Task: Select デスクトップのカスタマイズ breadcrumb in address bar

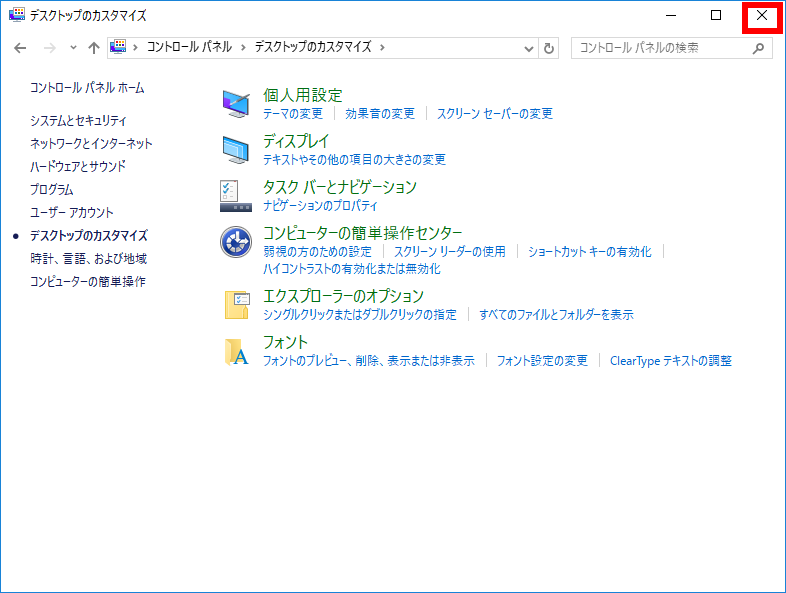Action: coord(313,47)
